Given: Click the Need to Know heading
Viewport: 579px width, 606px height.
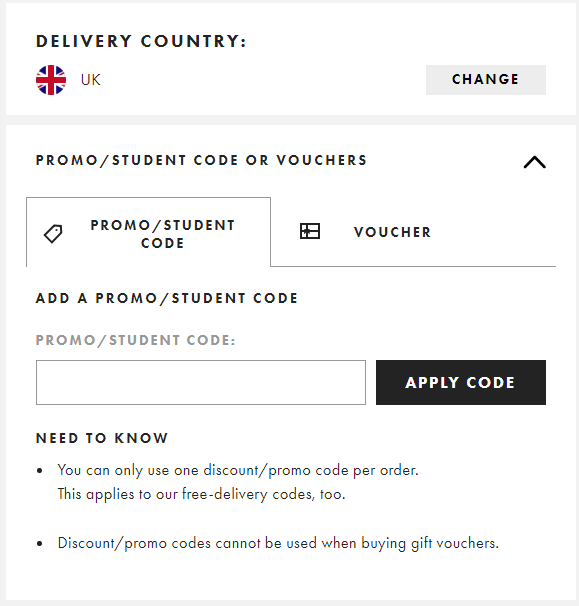Looking at the screenshot, I should coord(102,438).
